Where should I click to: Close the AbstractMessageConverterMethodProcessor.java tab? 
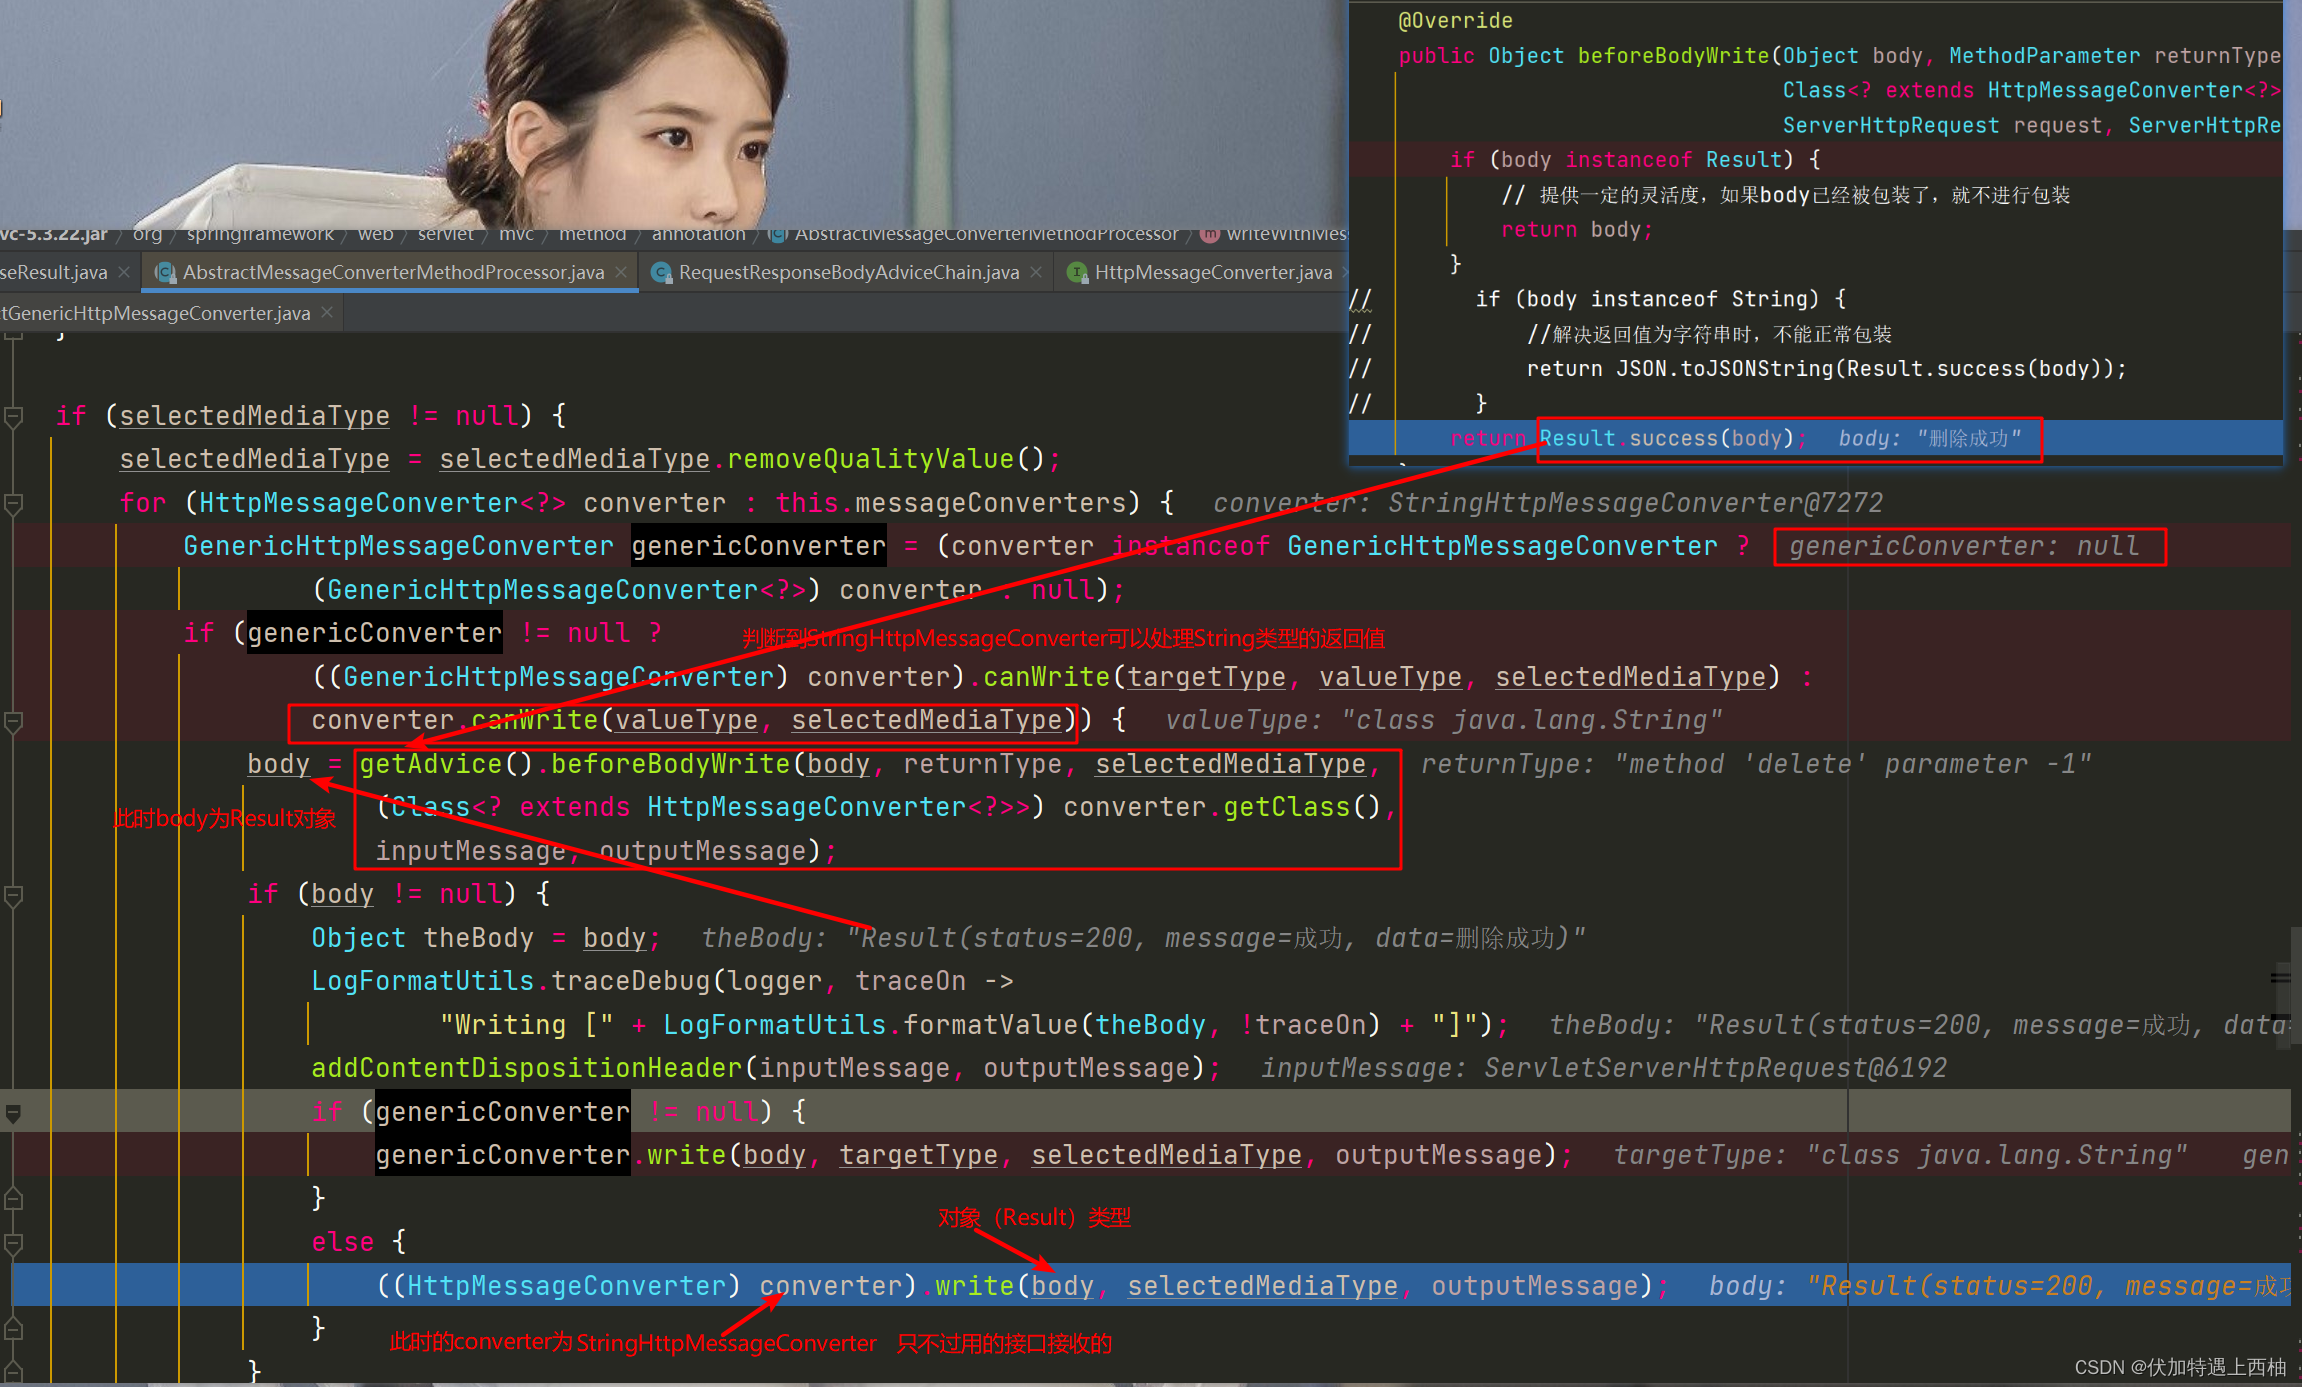621,272
